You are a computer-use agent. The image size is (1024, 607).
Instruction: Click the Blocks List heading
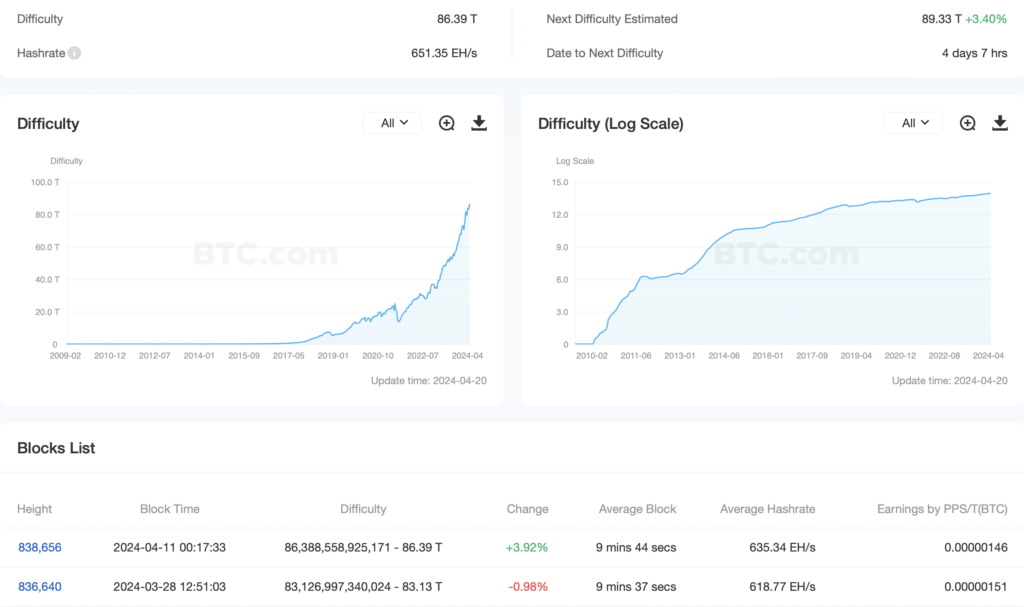pos(56,448)
